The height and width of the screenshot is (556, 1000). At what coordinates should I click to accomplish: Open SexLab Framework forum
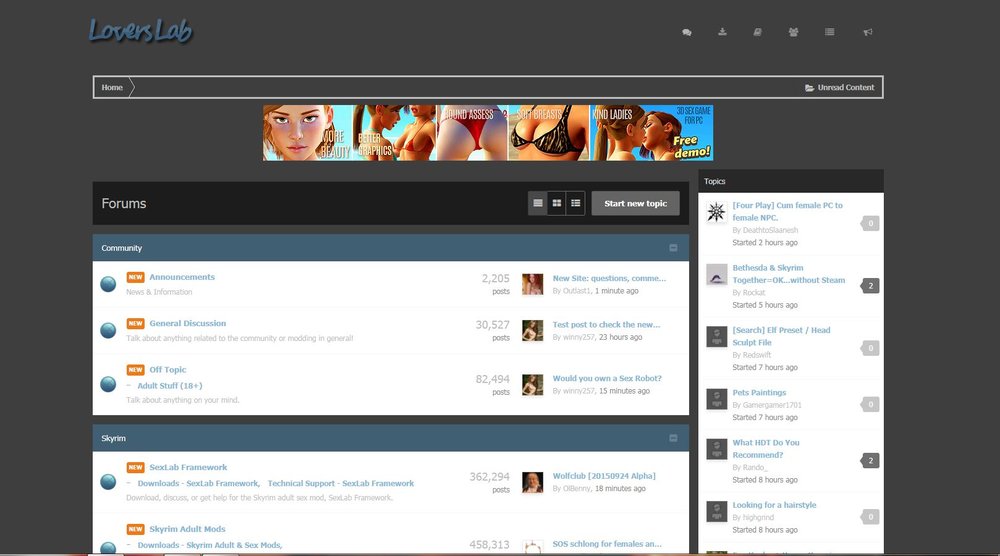188,467
